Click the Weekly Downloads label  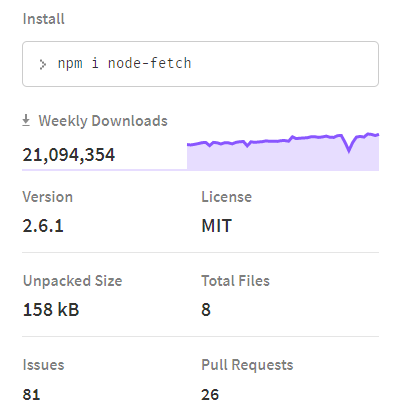pyautogui.click(x=103, y=121)
